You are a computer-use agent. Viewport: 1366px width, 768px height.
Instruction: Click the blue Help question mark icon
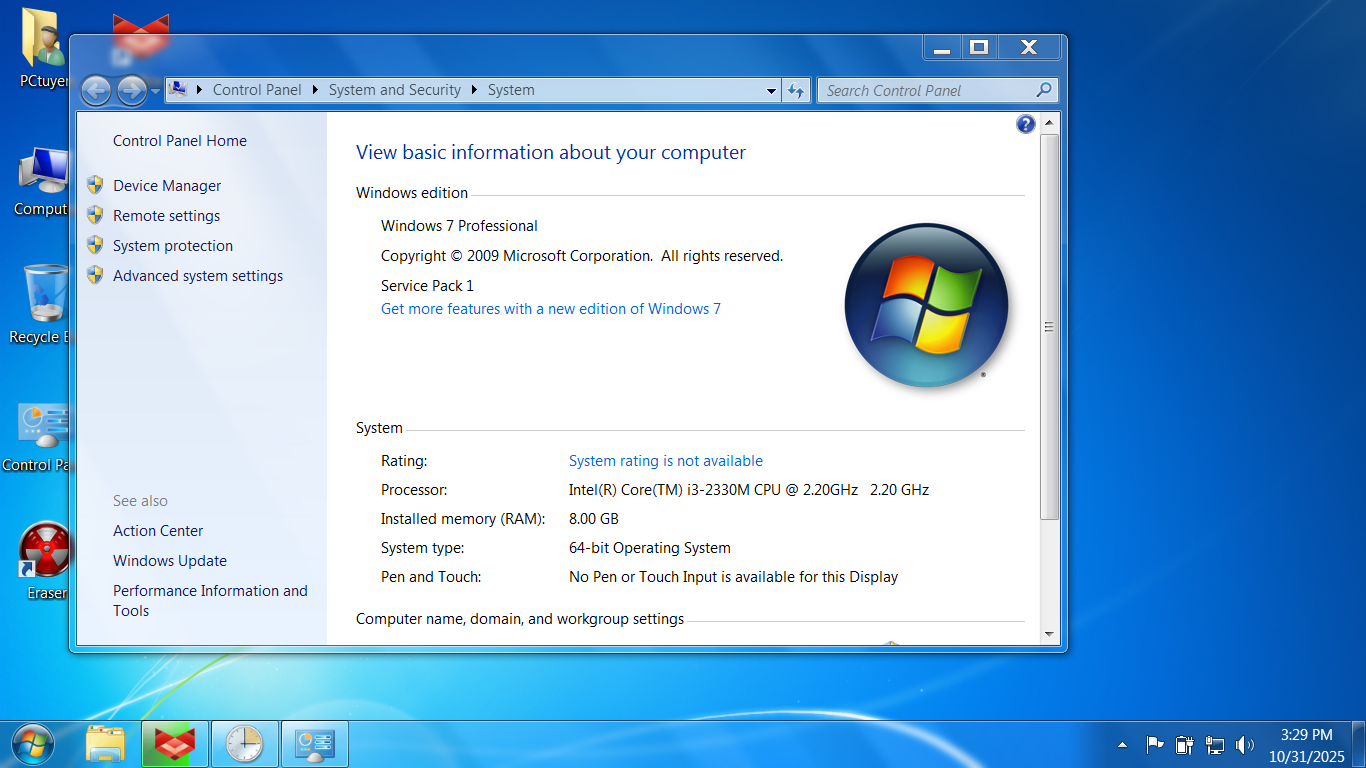point(1025,124)
